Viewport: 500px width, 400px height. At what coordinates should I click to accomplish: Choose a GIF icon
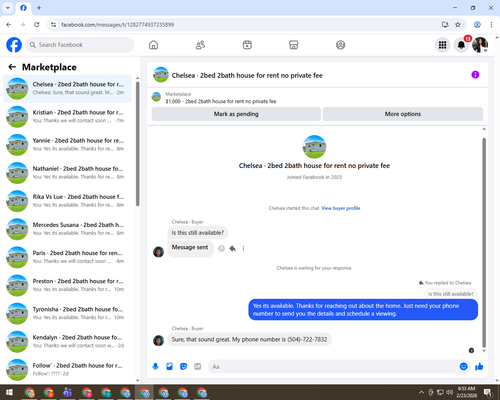point(197,367)
